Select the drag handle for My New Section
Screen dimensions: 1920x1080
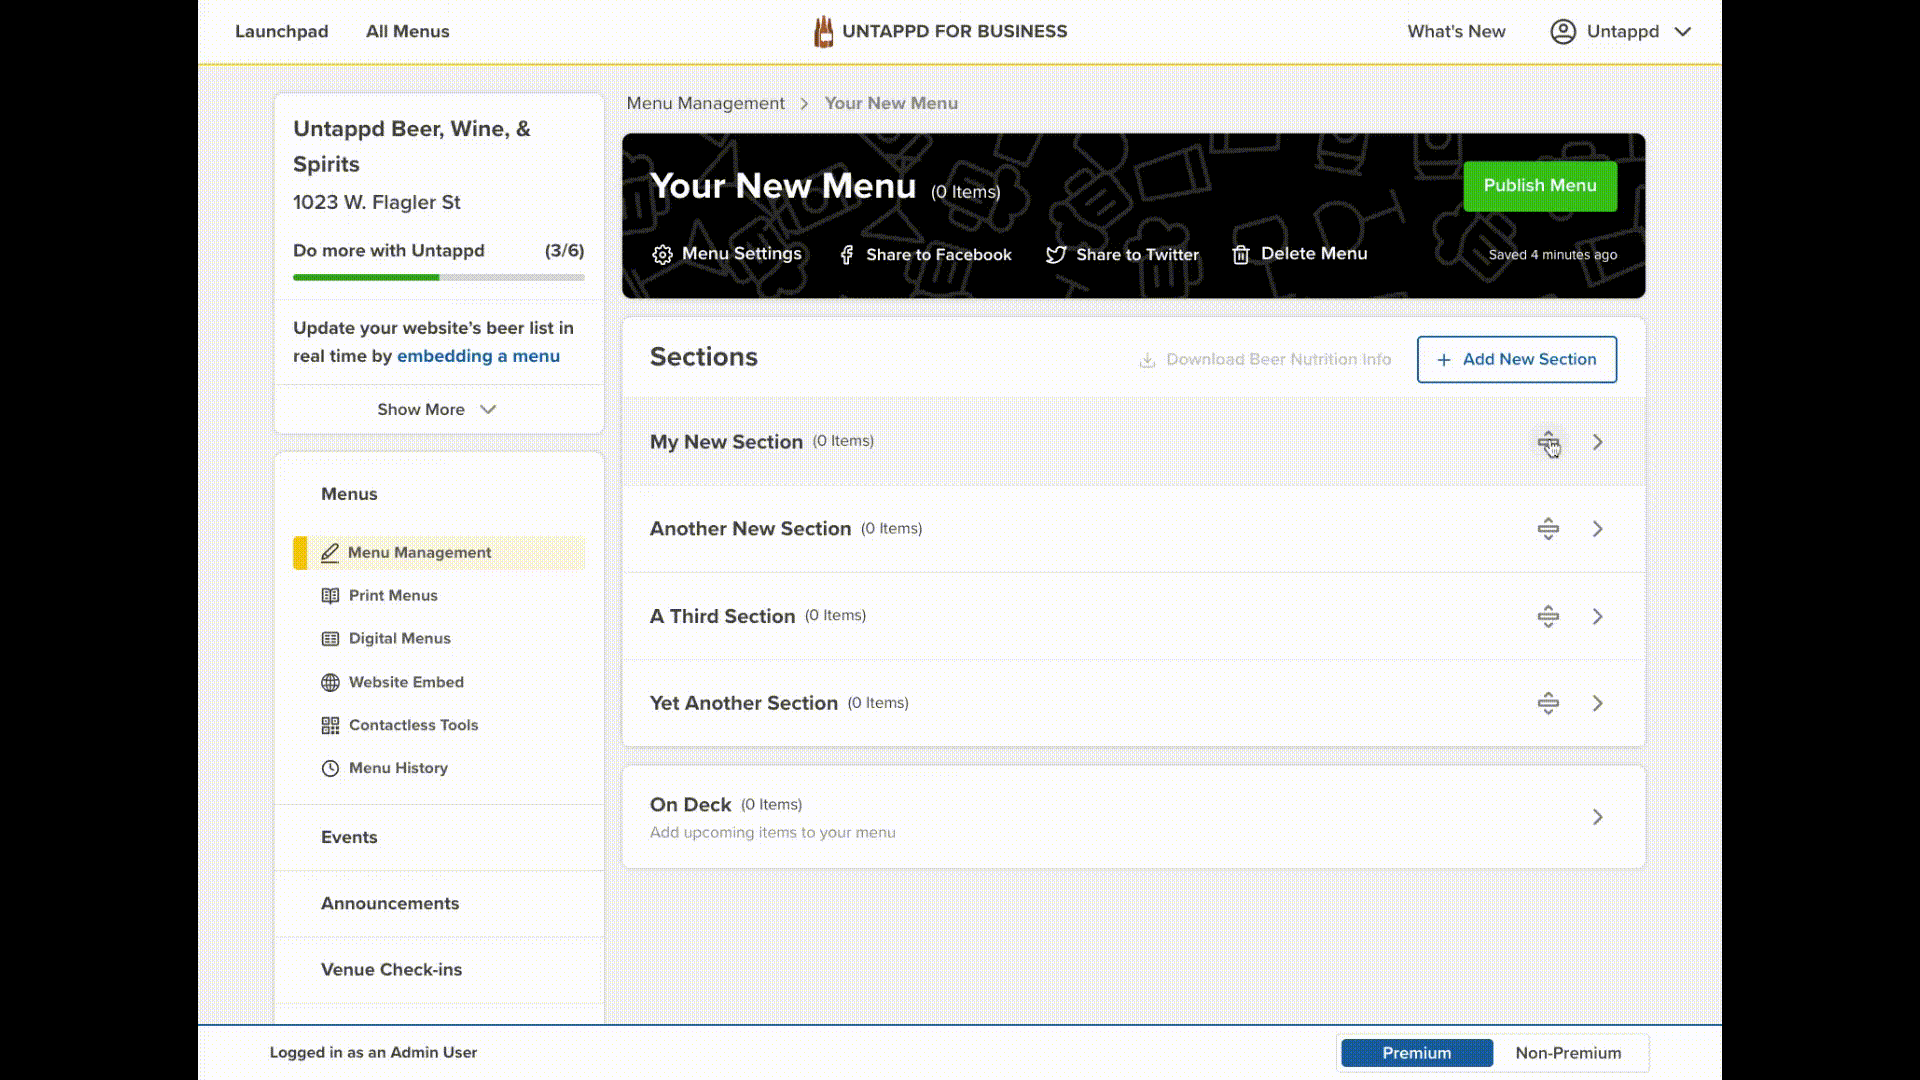point(1548,441)
